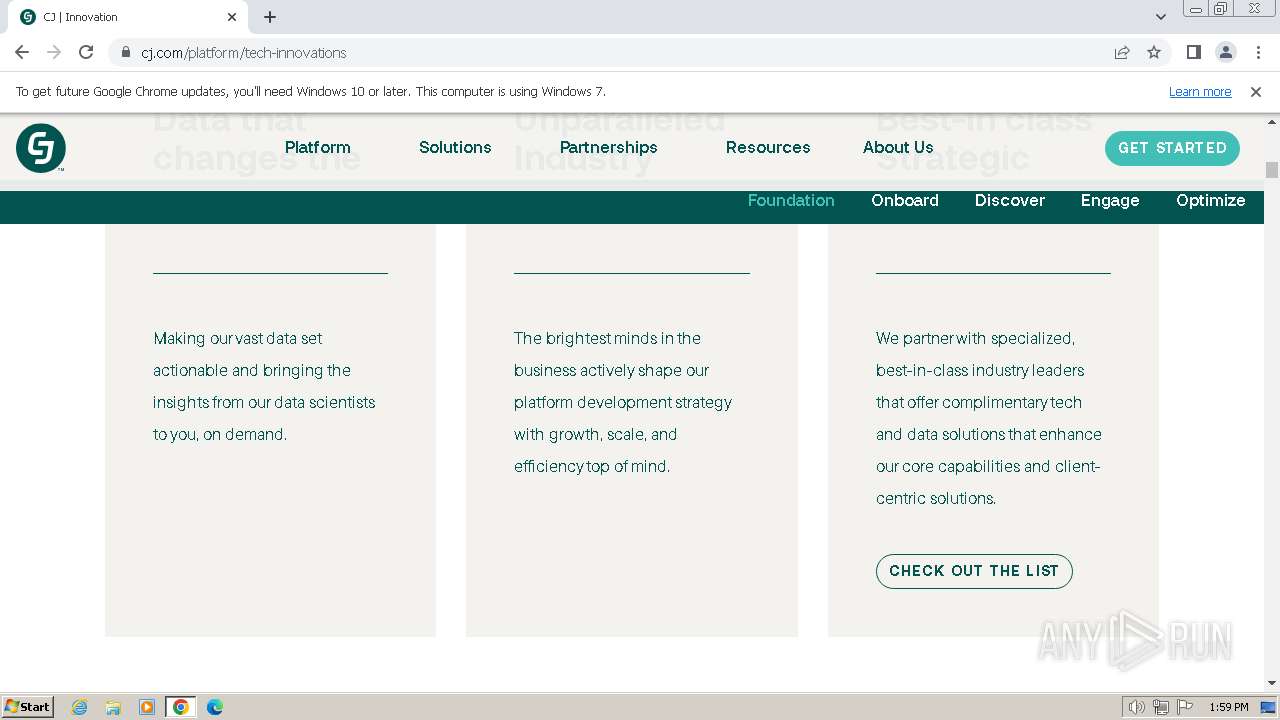Open the clock showing 1:59 PM
This screenshot has width=1280, height=720.
click(1229, 707)
